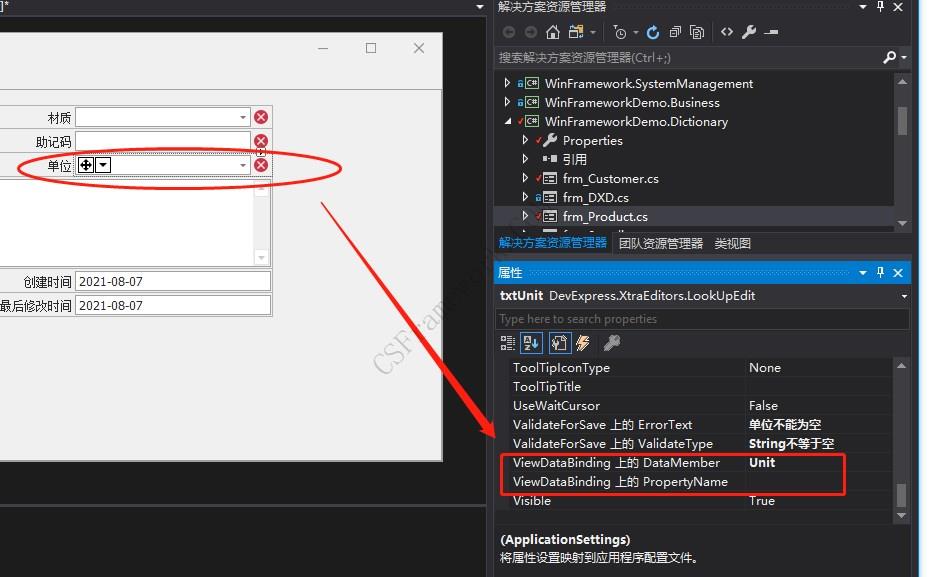The width and height of the screenshot is (929, 577).
Task: Switch Properties panel to Categorized view
Action: point(508,343)
